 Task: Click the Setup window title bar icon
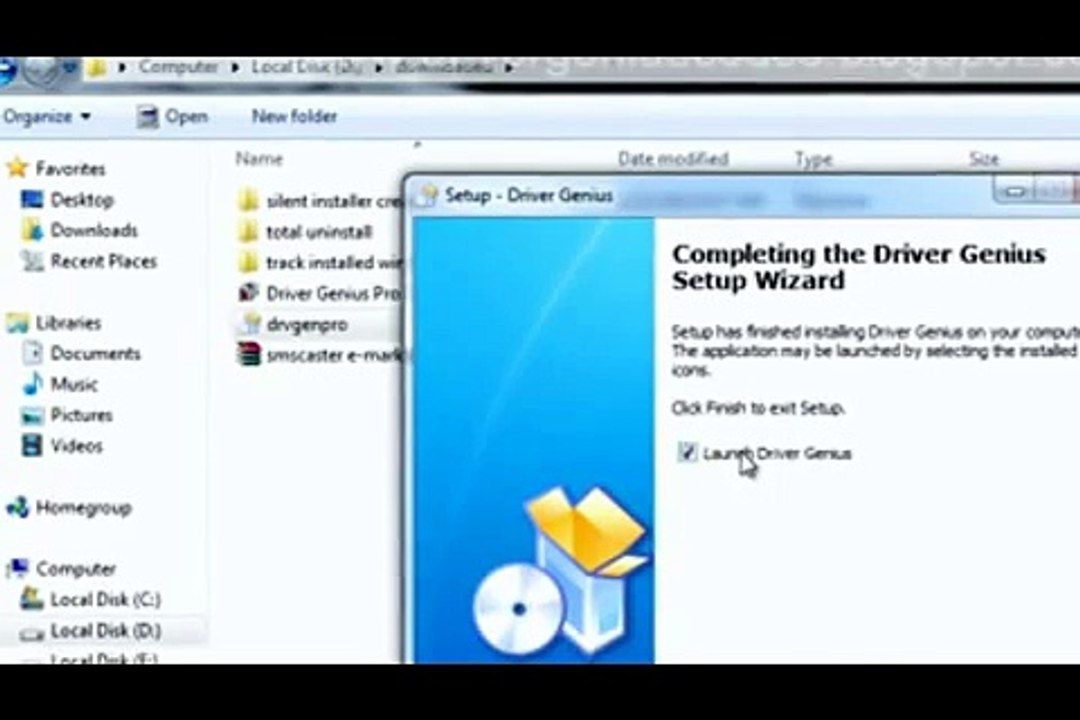(428, 195)
